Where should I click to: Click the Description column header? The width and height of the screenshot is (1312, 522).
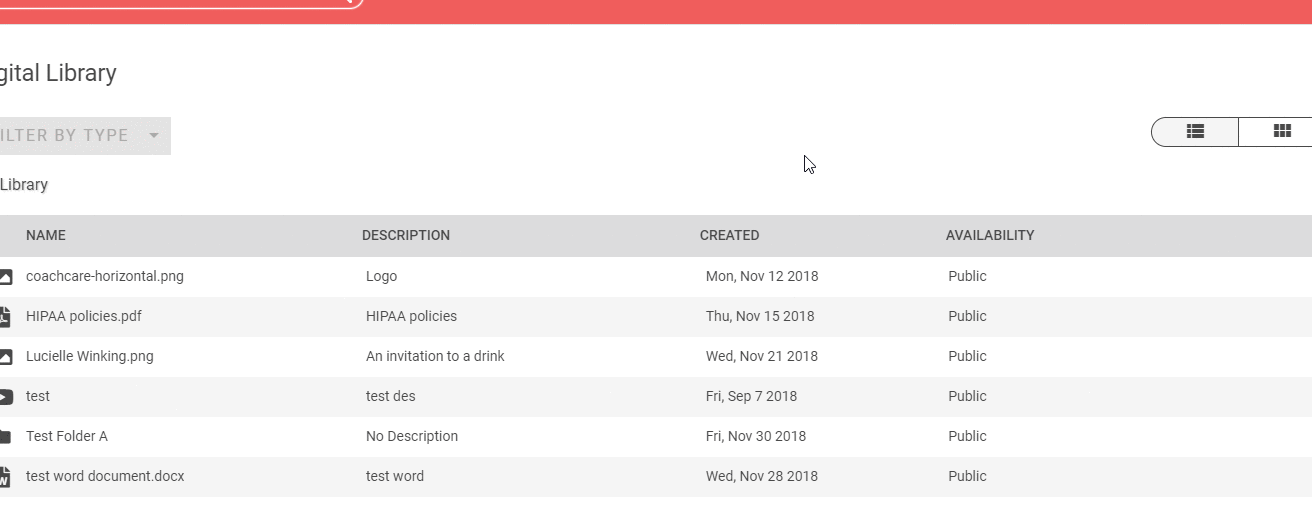406,236
